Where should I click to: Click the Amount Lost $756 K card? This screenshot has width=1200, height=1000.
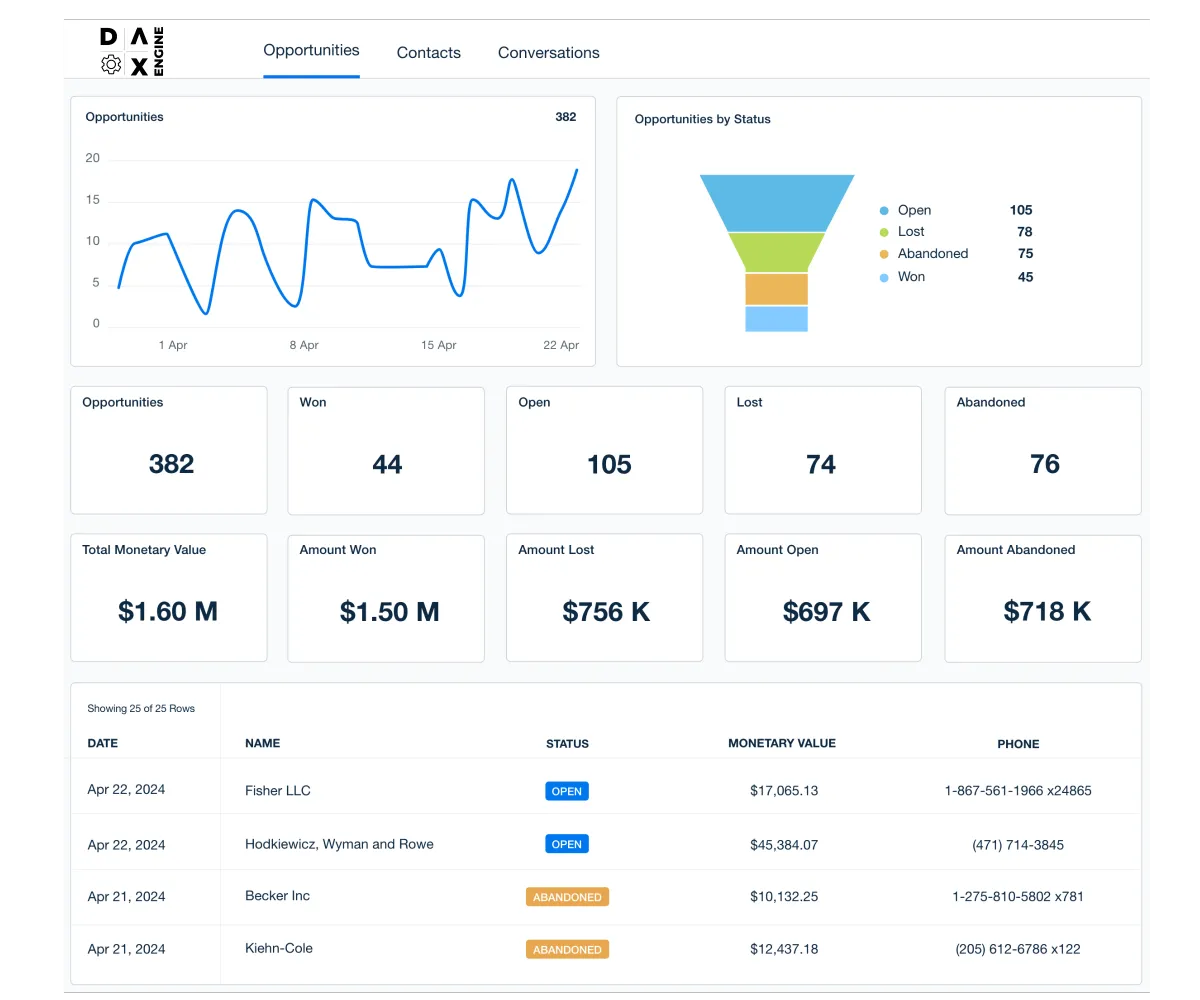604,598
